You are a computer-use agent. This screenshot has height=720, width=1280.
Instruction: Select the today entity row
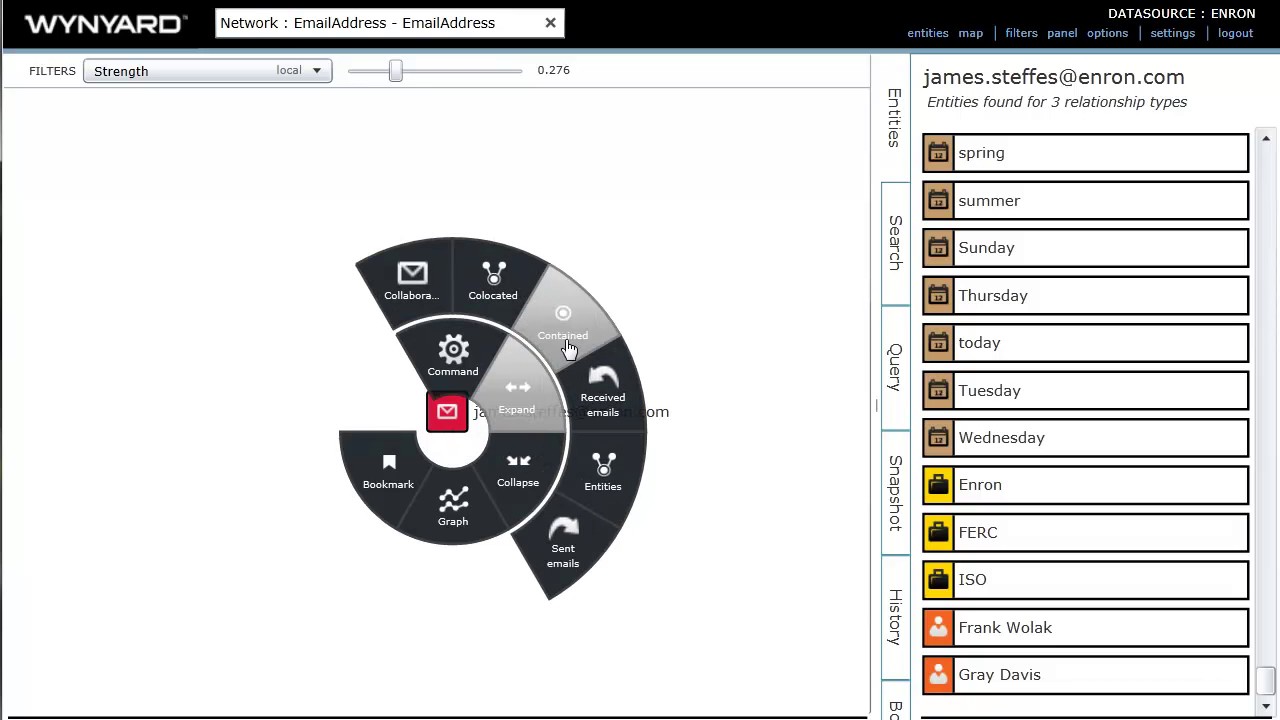click(x=1085, y=343)
